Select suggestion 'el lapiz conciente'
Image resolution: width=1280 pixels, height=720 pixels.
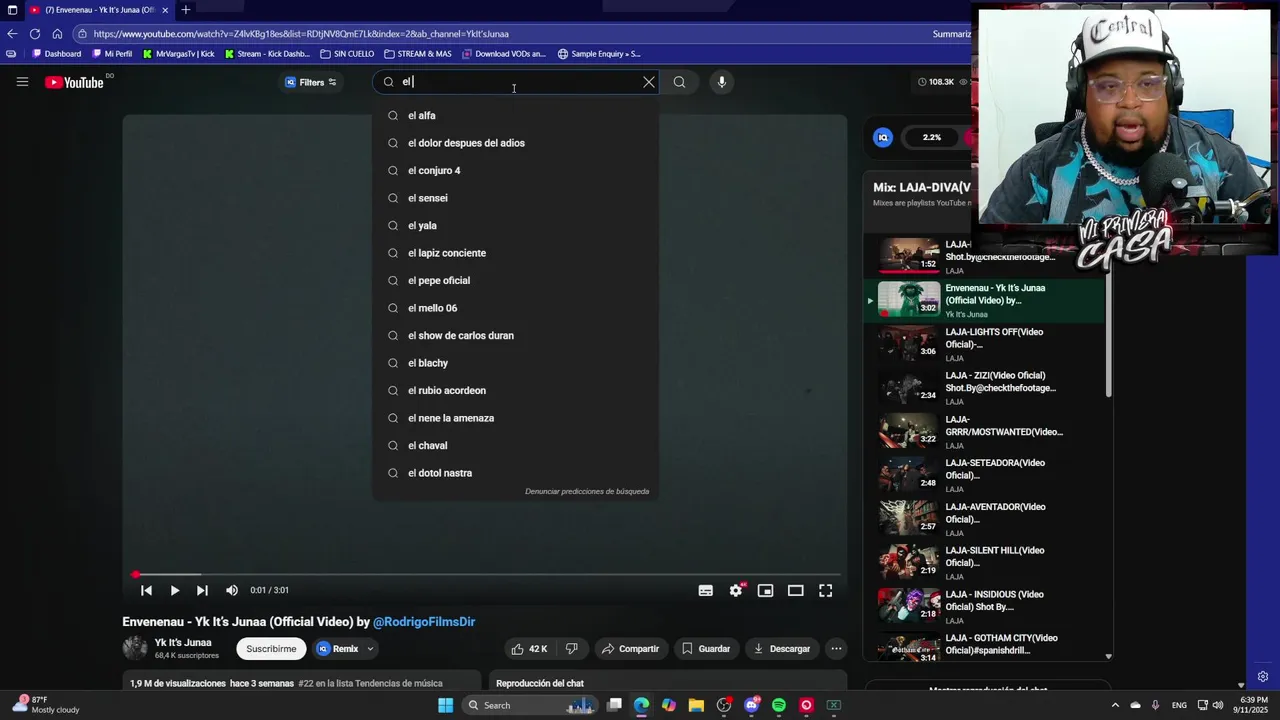pyautogui.click(x=515, y=253)
